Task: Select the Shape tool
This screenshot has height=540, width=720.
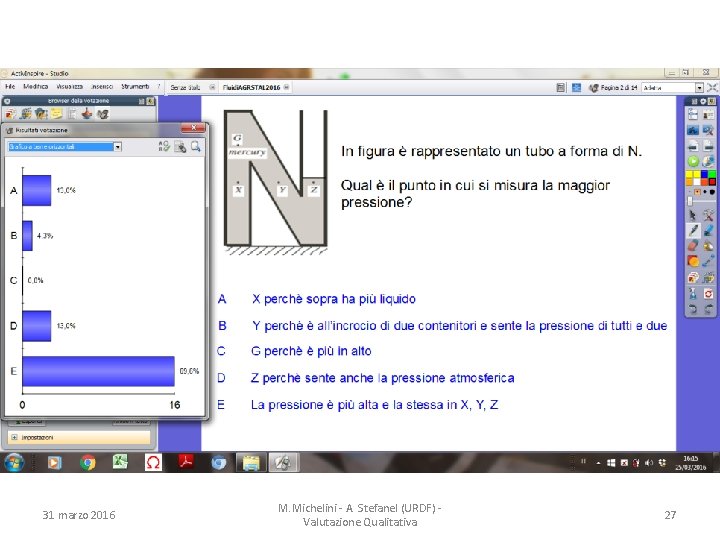Action: coord(693,261)
